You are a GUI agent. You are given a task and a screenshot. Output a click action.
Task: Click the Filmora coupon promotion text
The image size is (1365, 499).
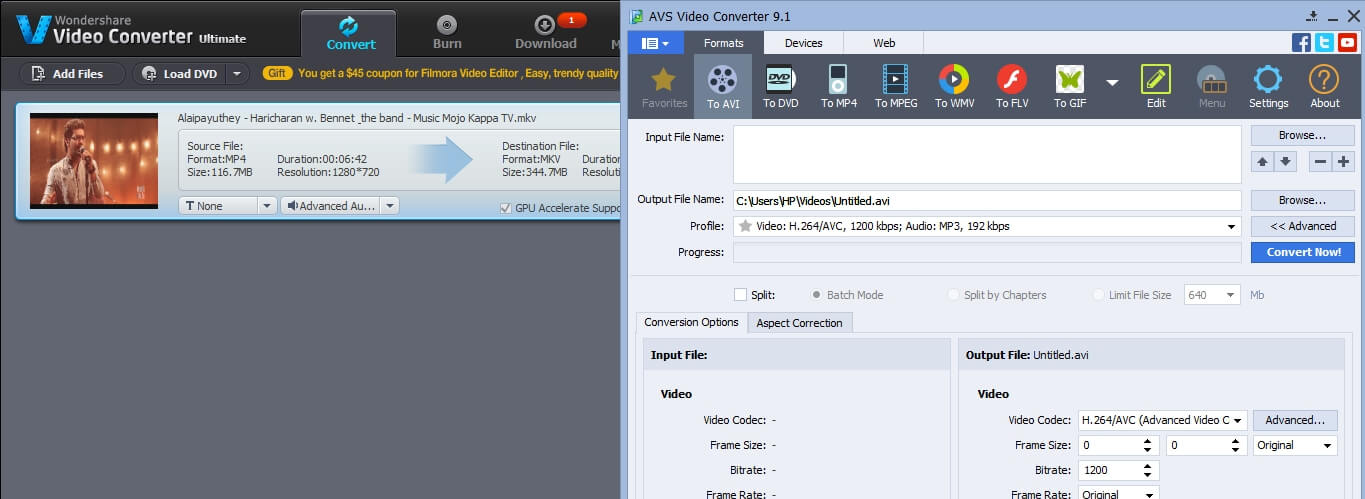pyautogui.click(x=458, y=73)
